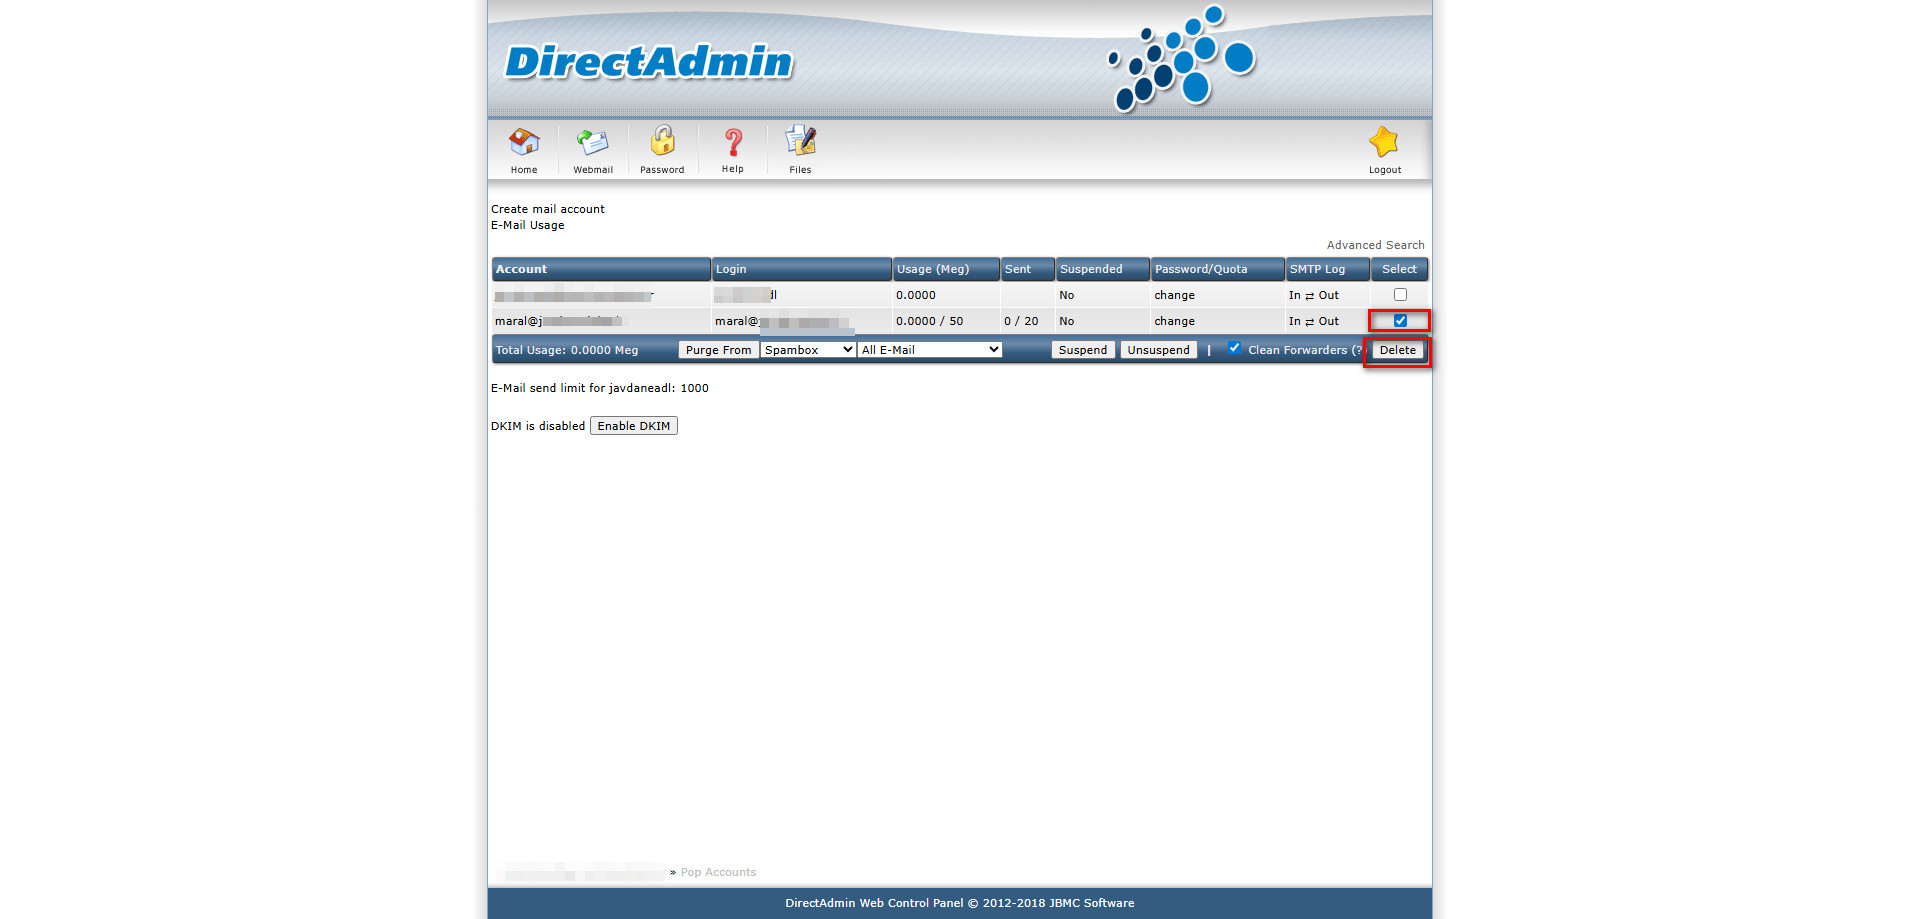Click the DirectAdmin logo
1920x919 pixels.
tap(648, 62)
